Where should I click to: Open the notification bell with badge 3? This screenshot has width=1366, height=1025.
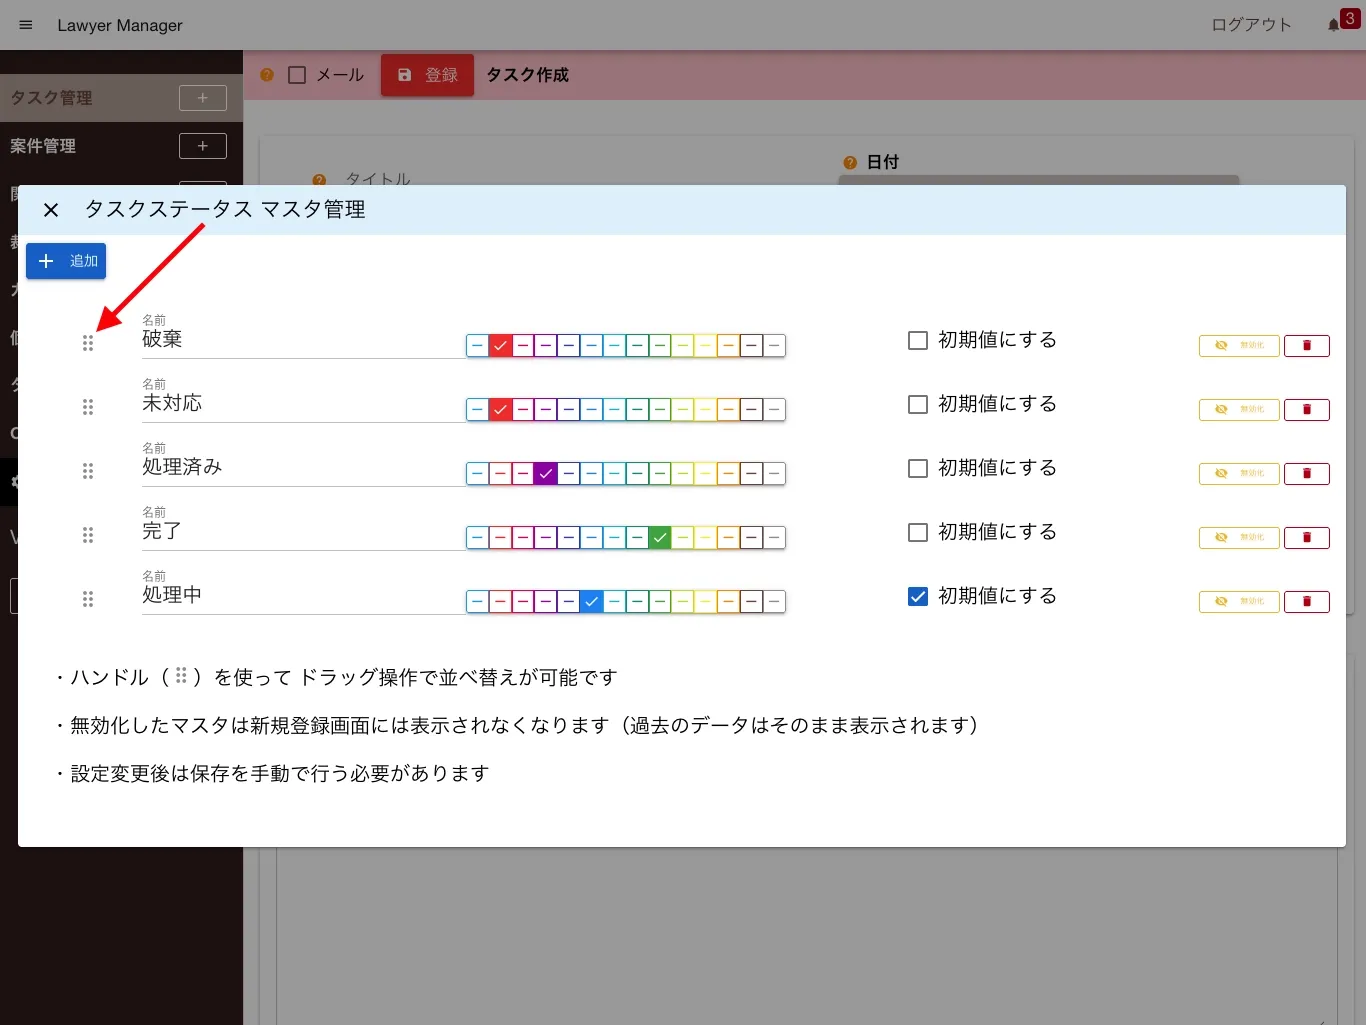(1334, 25)
